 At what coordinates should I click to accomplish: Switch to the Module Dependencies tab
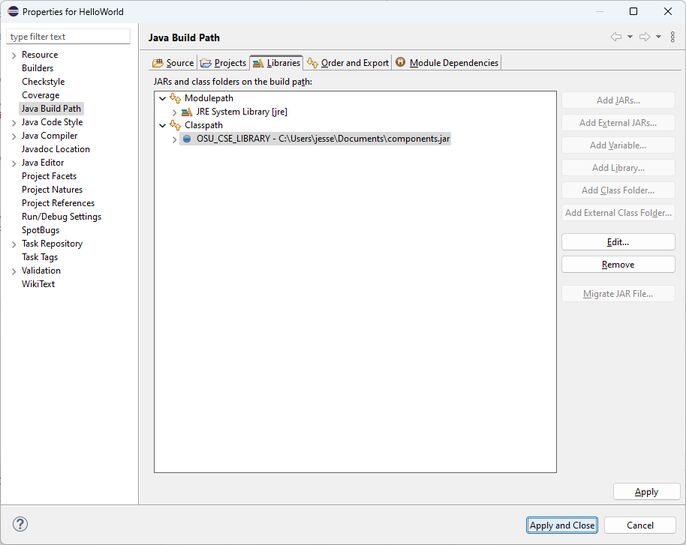(x=446, y=63)
